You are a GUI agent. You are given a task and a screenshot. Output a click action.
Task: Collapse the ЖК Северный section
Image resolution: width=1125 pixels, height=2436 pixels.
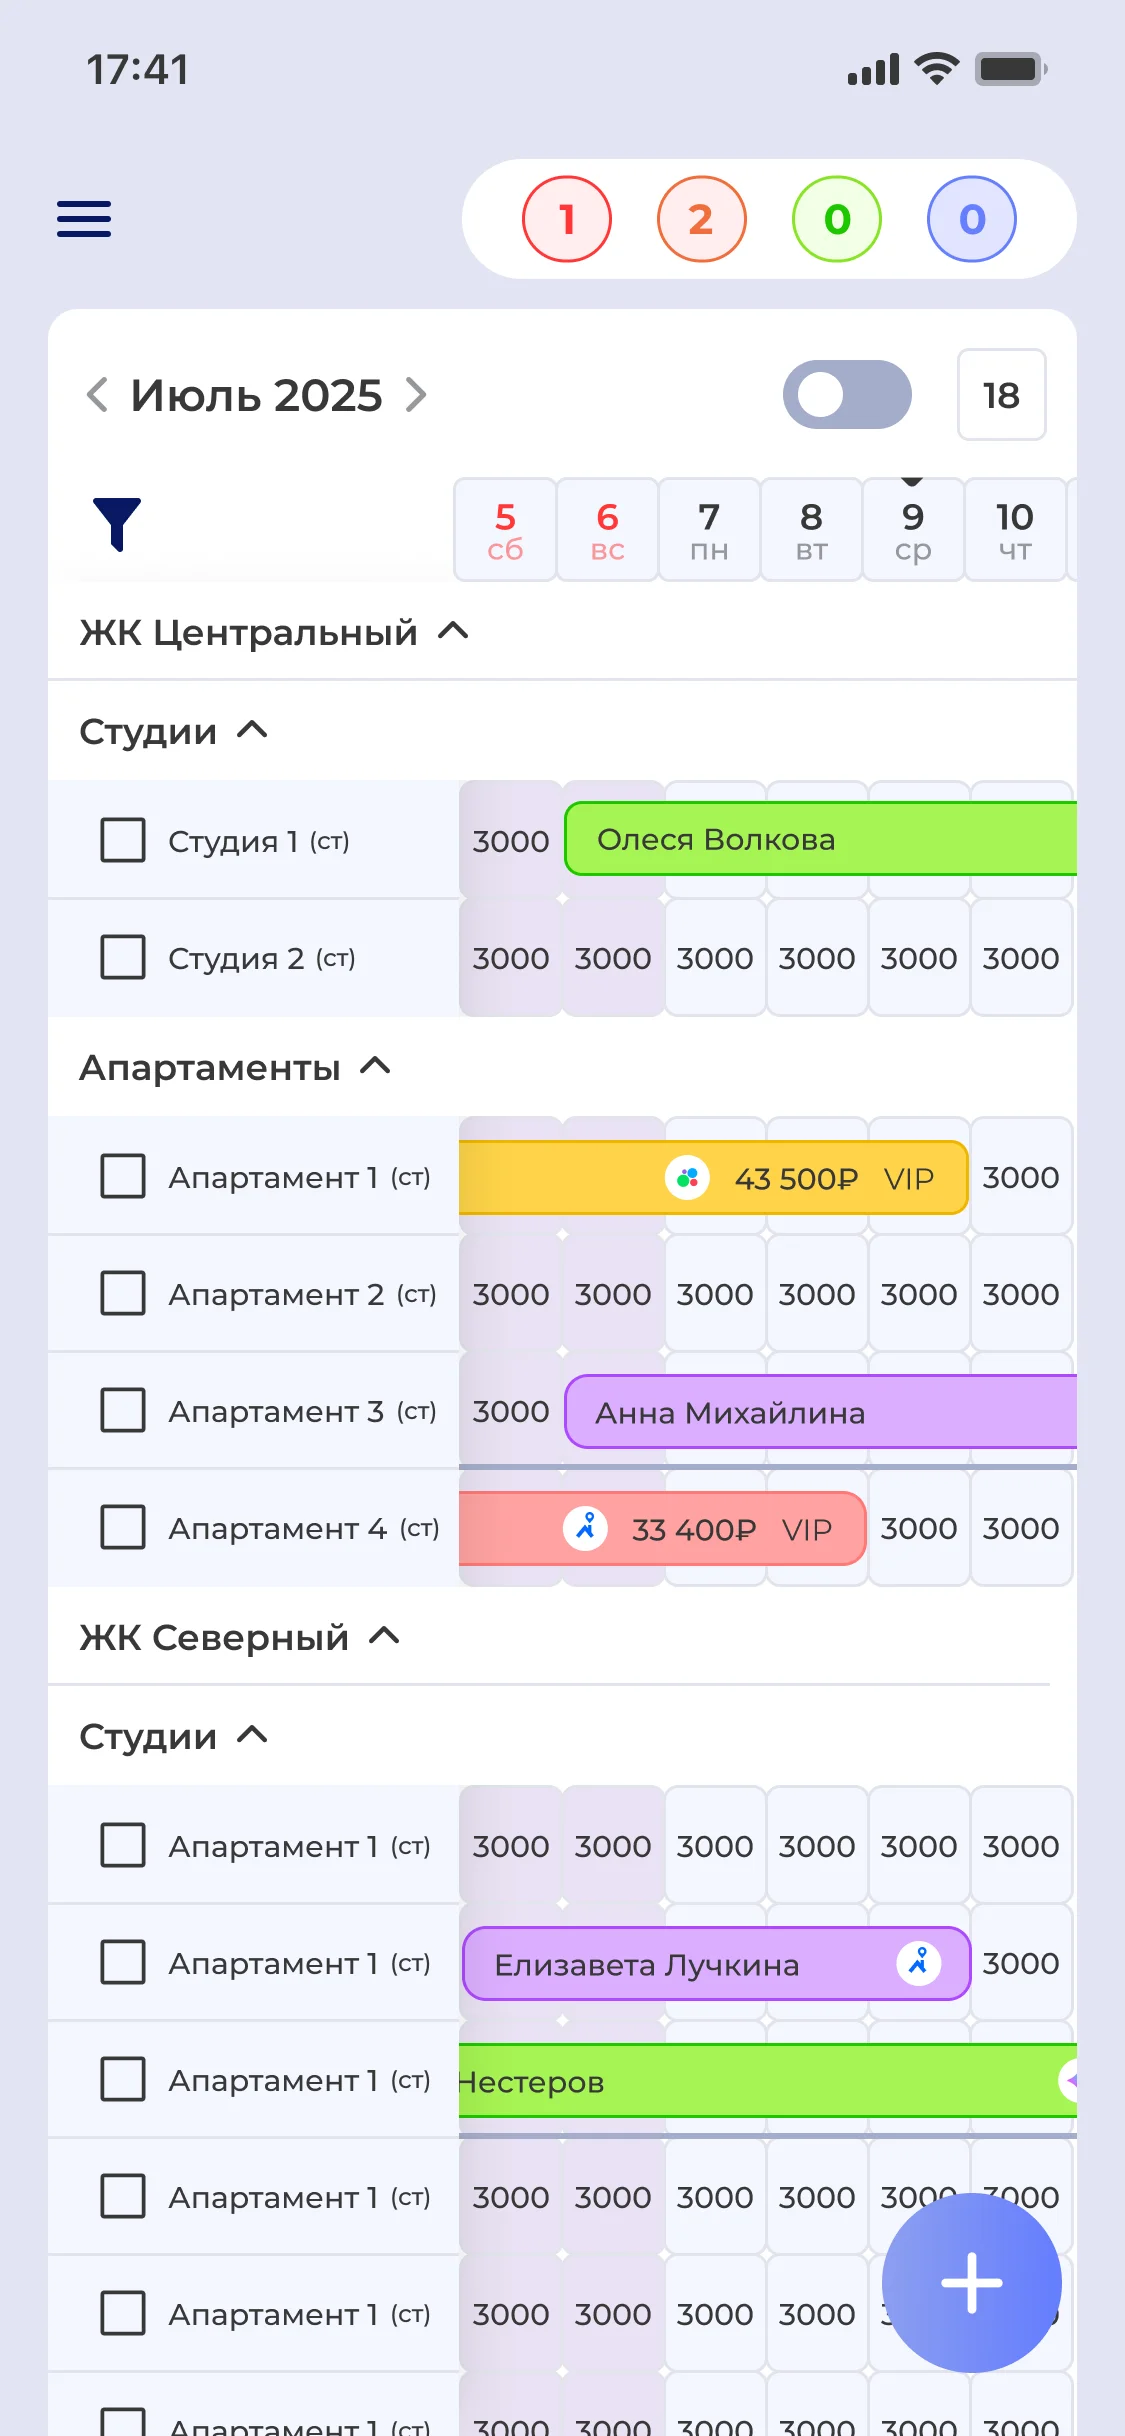coord(383,1636)
